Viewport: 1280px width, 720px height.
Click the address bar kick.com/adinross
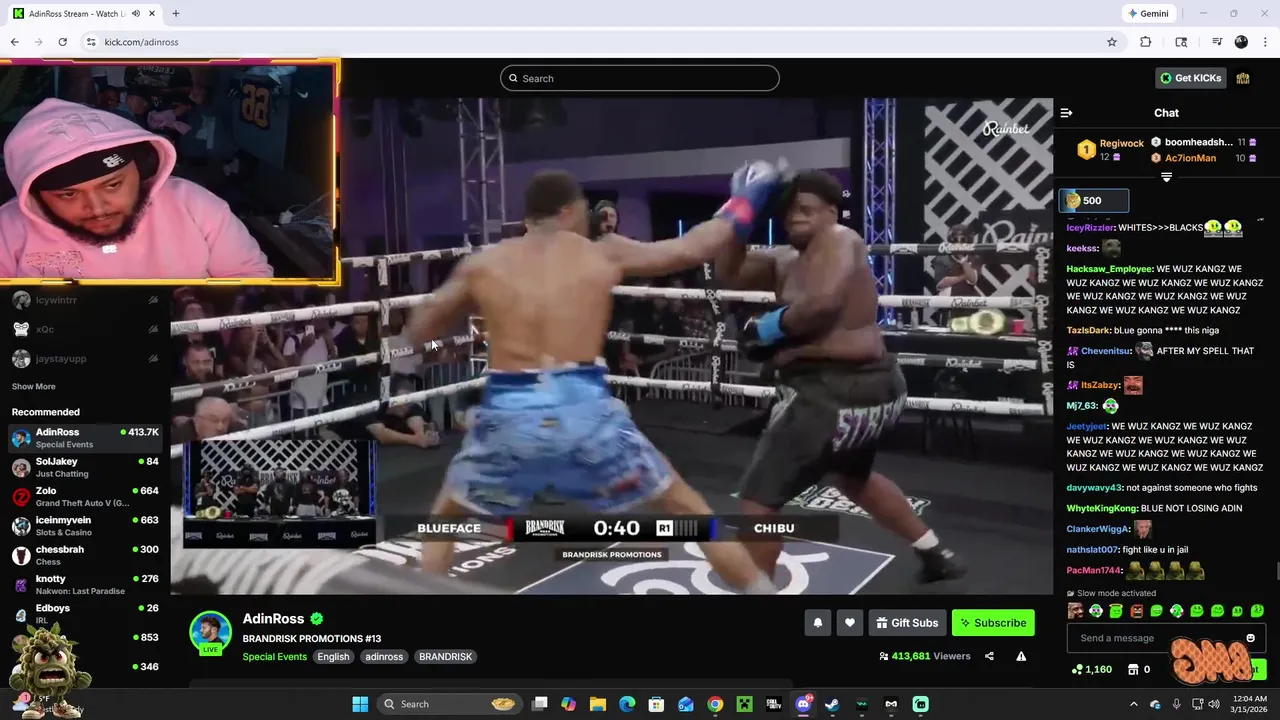pyautogui.click(x=141, y=42)
